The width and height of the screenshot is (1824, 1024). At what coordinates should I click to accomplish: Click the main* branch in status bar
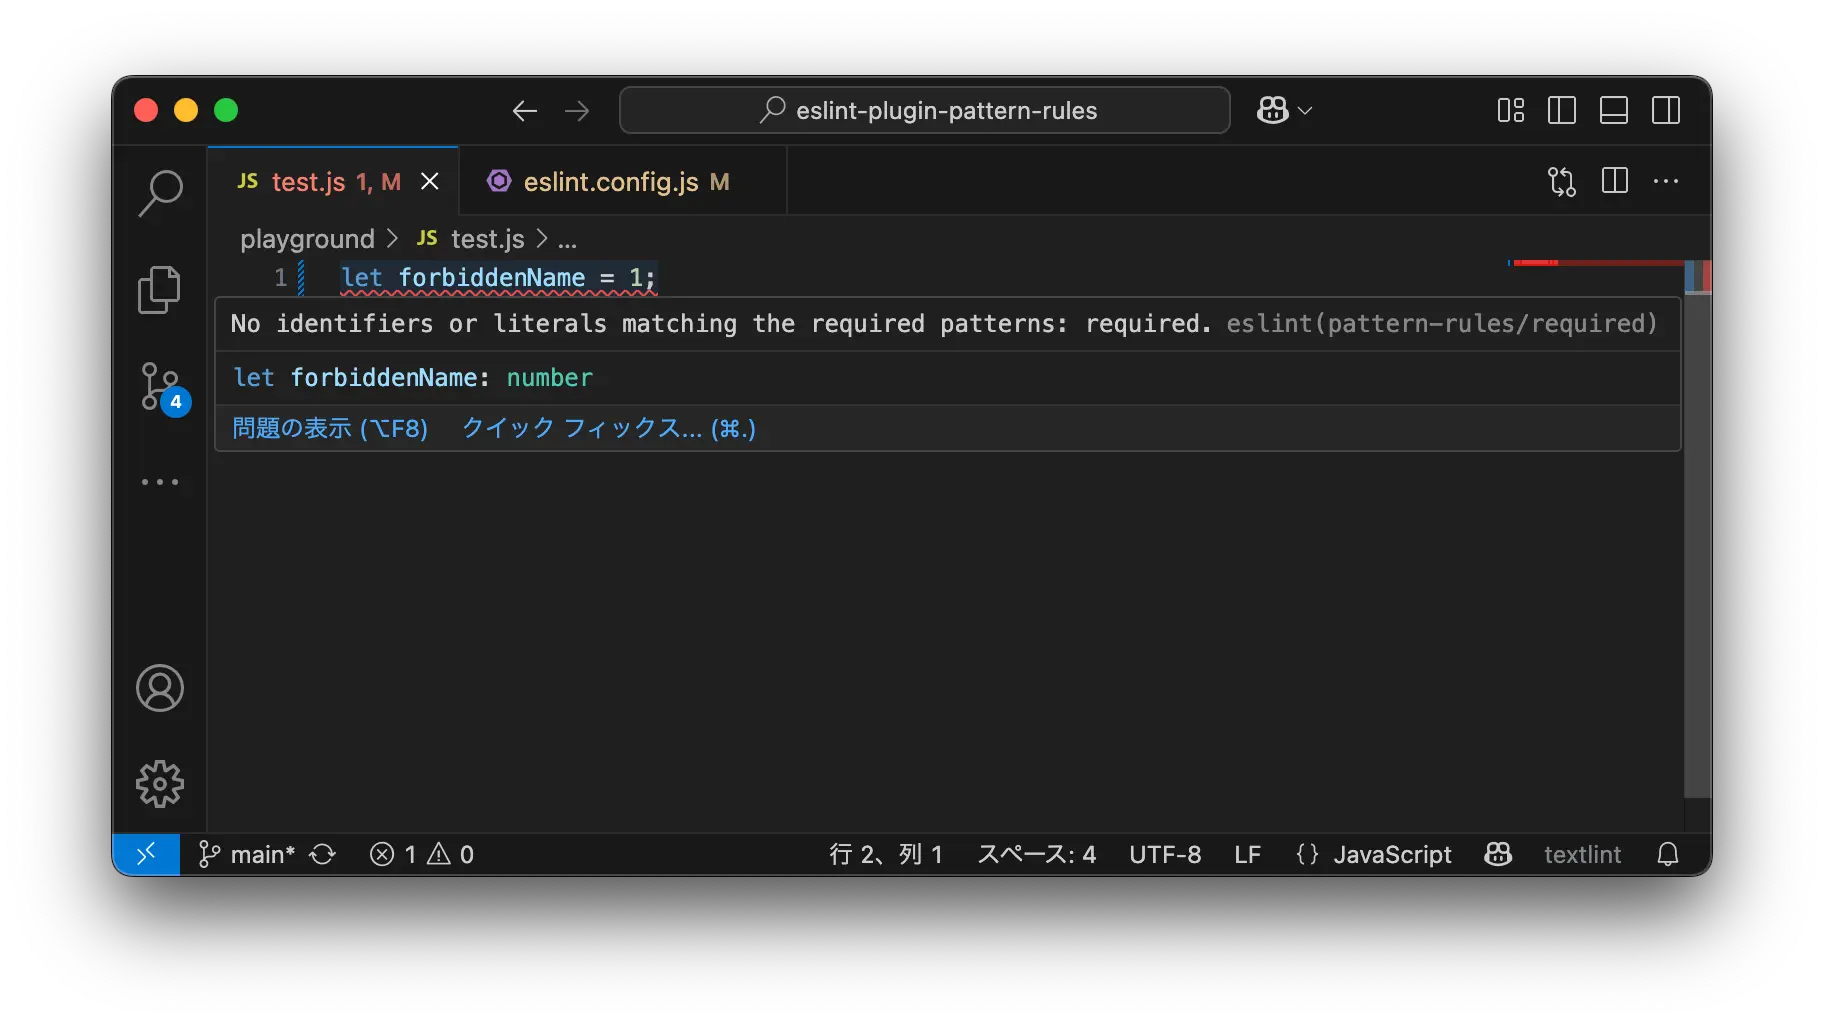pyautogui.click(x=247, y=854)
